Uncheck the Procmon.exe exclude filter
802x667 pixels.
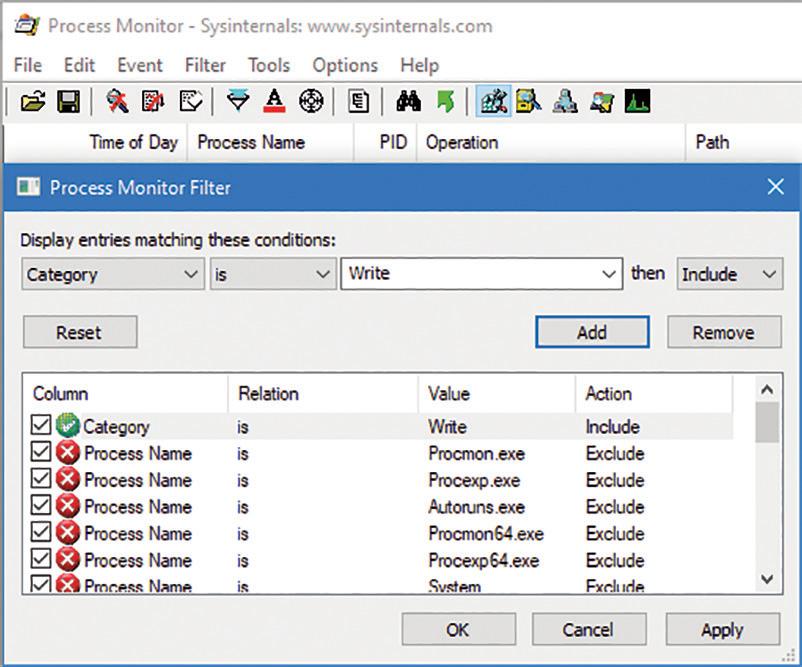coord(40,452)
